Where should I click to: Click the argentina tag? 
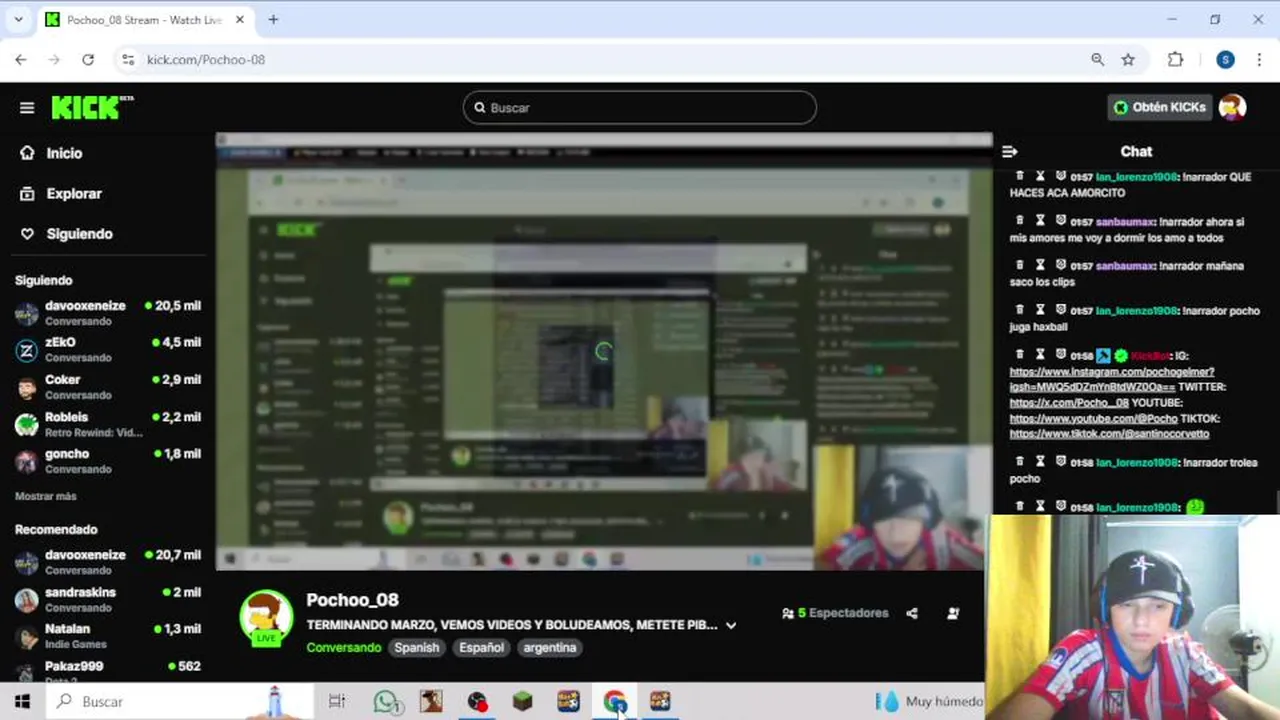coord(550,648)
